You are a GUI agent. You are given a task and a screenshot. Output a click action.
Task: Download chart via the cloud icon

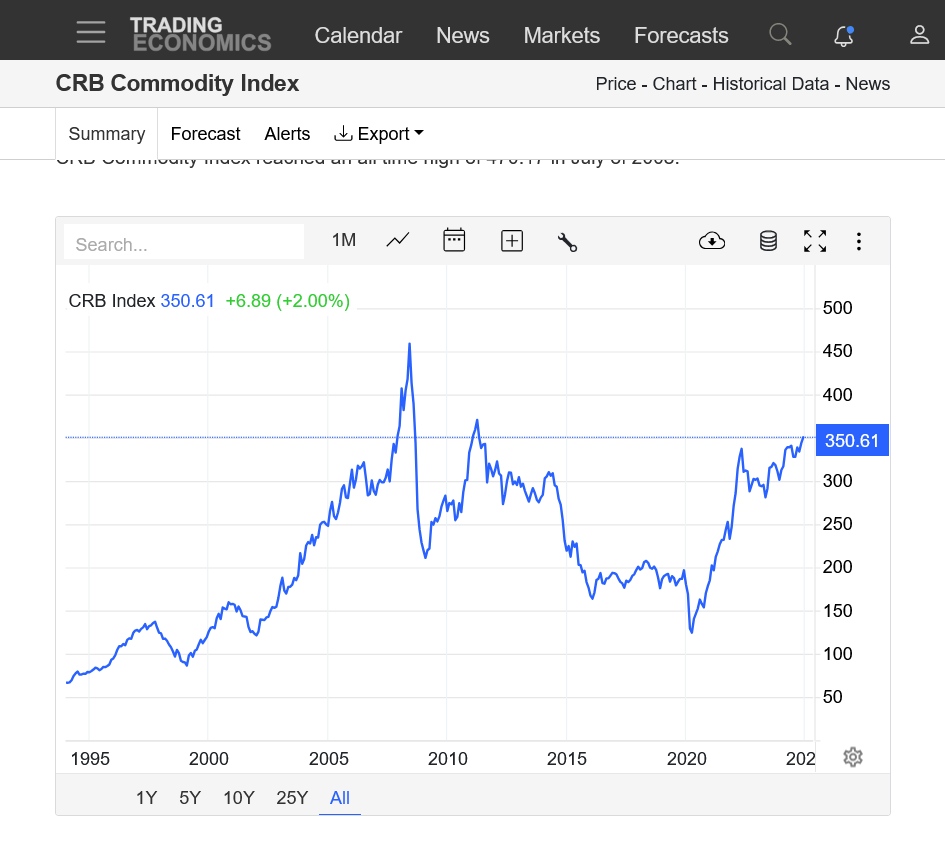712,240
